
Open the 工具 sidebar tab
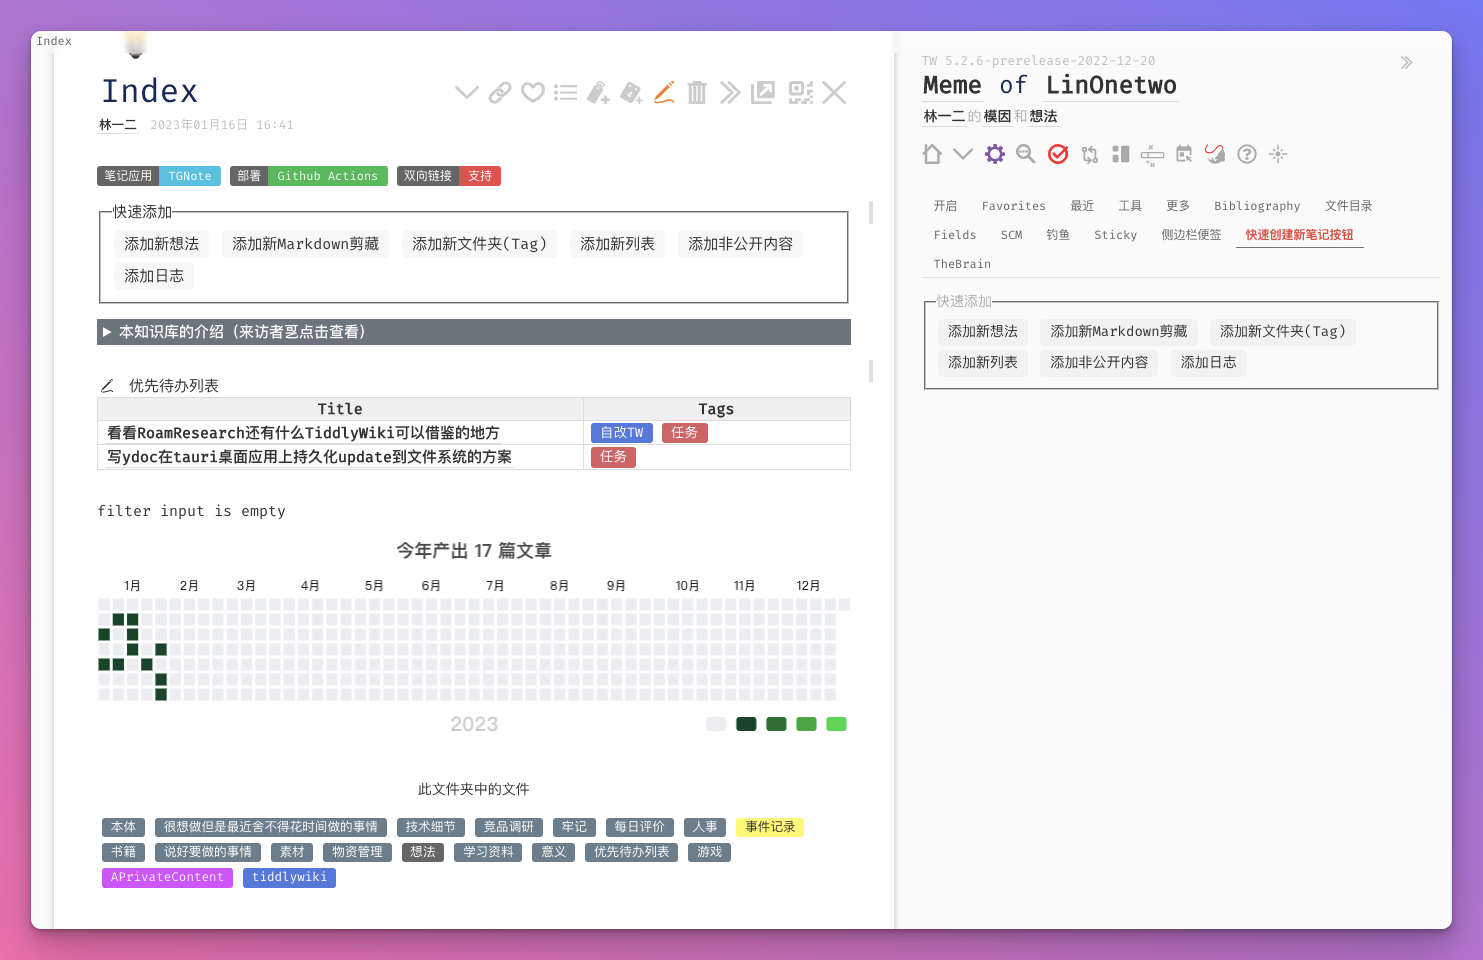[1130, 206]
